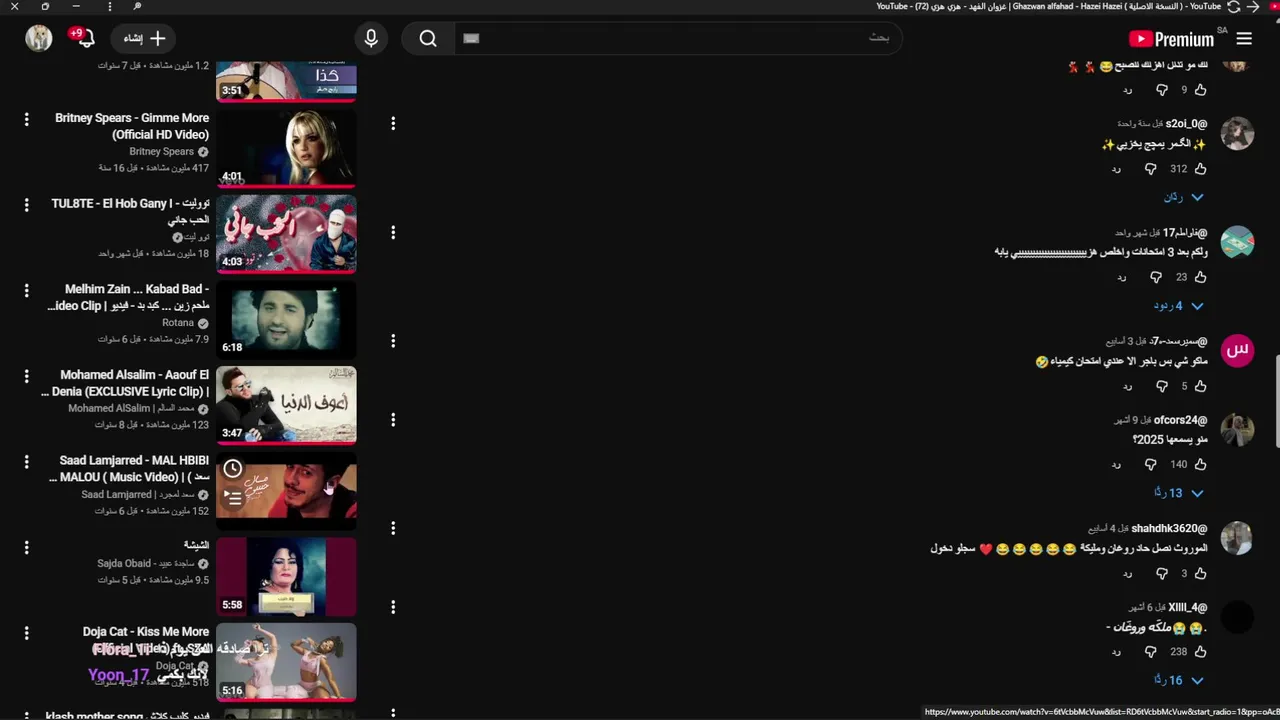Screen dimensions: 1280x720
Task: Click reply (رد) under ofcors24 comment
Action: click(1116, 464)
